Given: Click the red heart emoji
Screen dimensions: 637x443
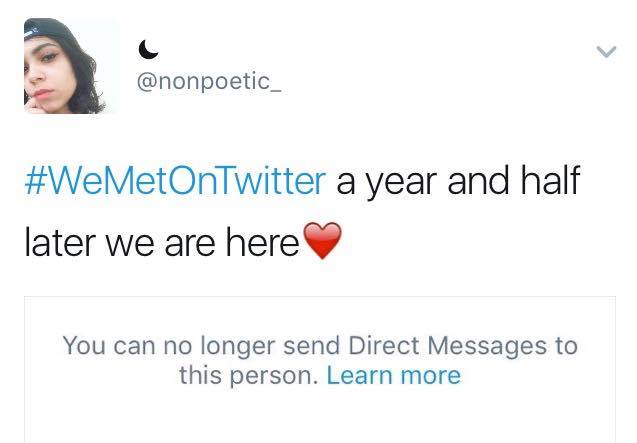Looking at the screenshot, I should point(321,243).
